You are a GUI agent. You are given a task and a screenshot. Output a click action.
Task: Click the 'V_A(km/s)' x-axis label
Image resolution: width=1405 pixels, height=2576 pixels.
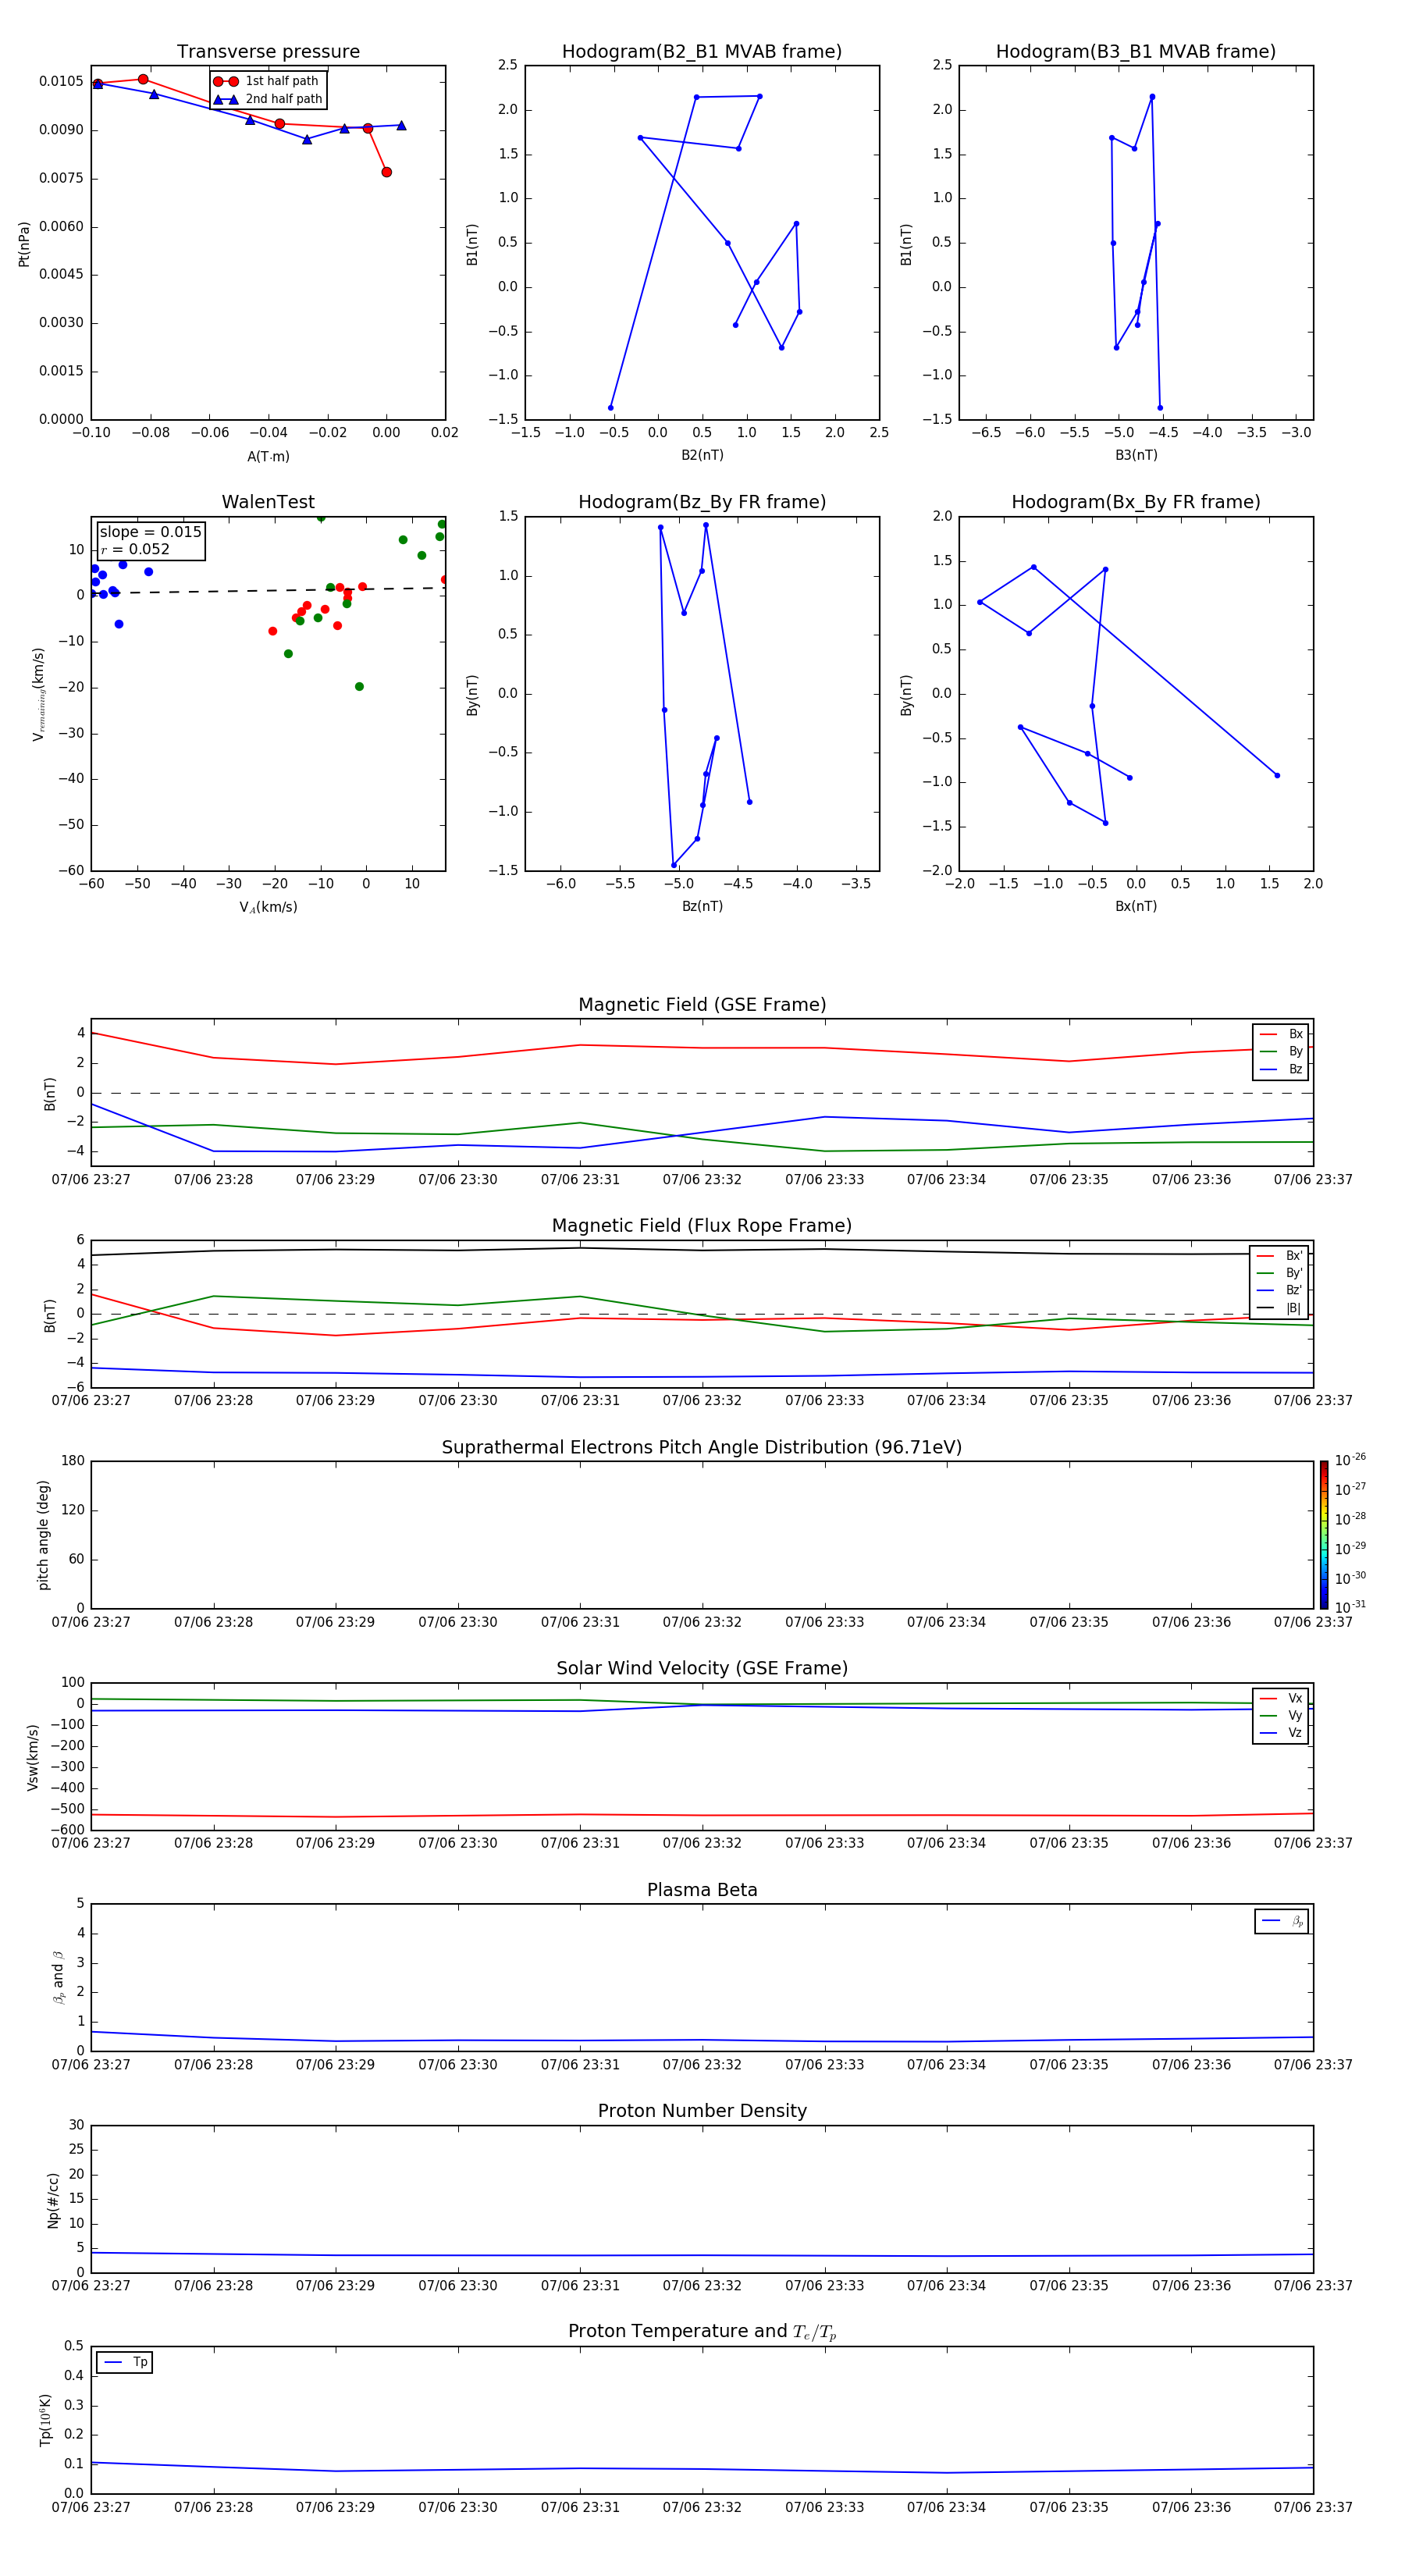268,907
